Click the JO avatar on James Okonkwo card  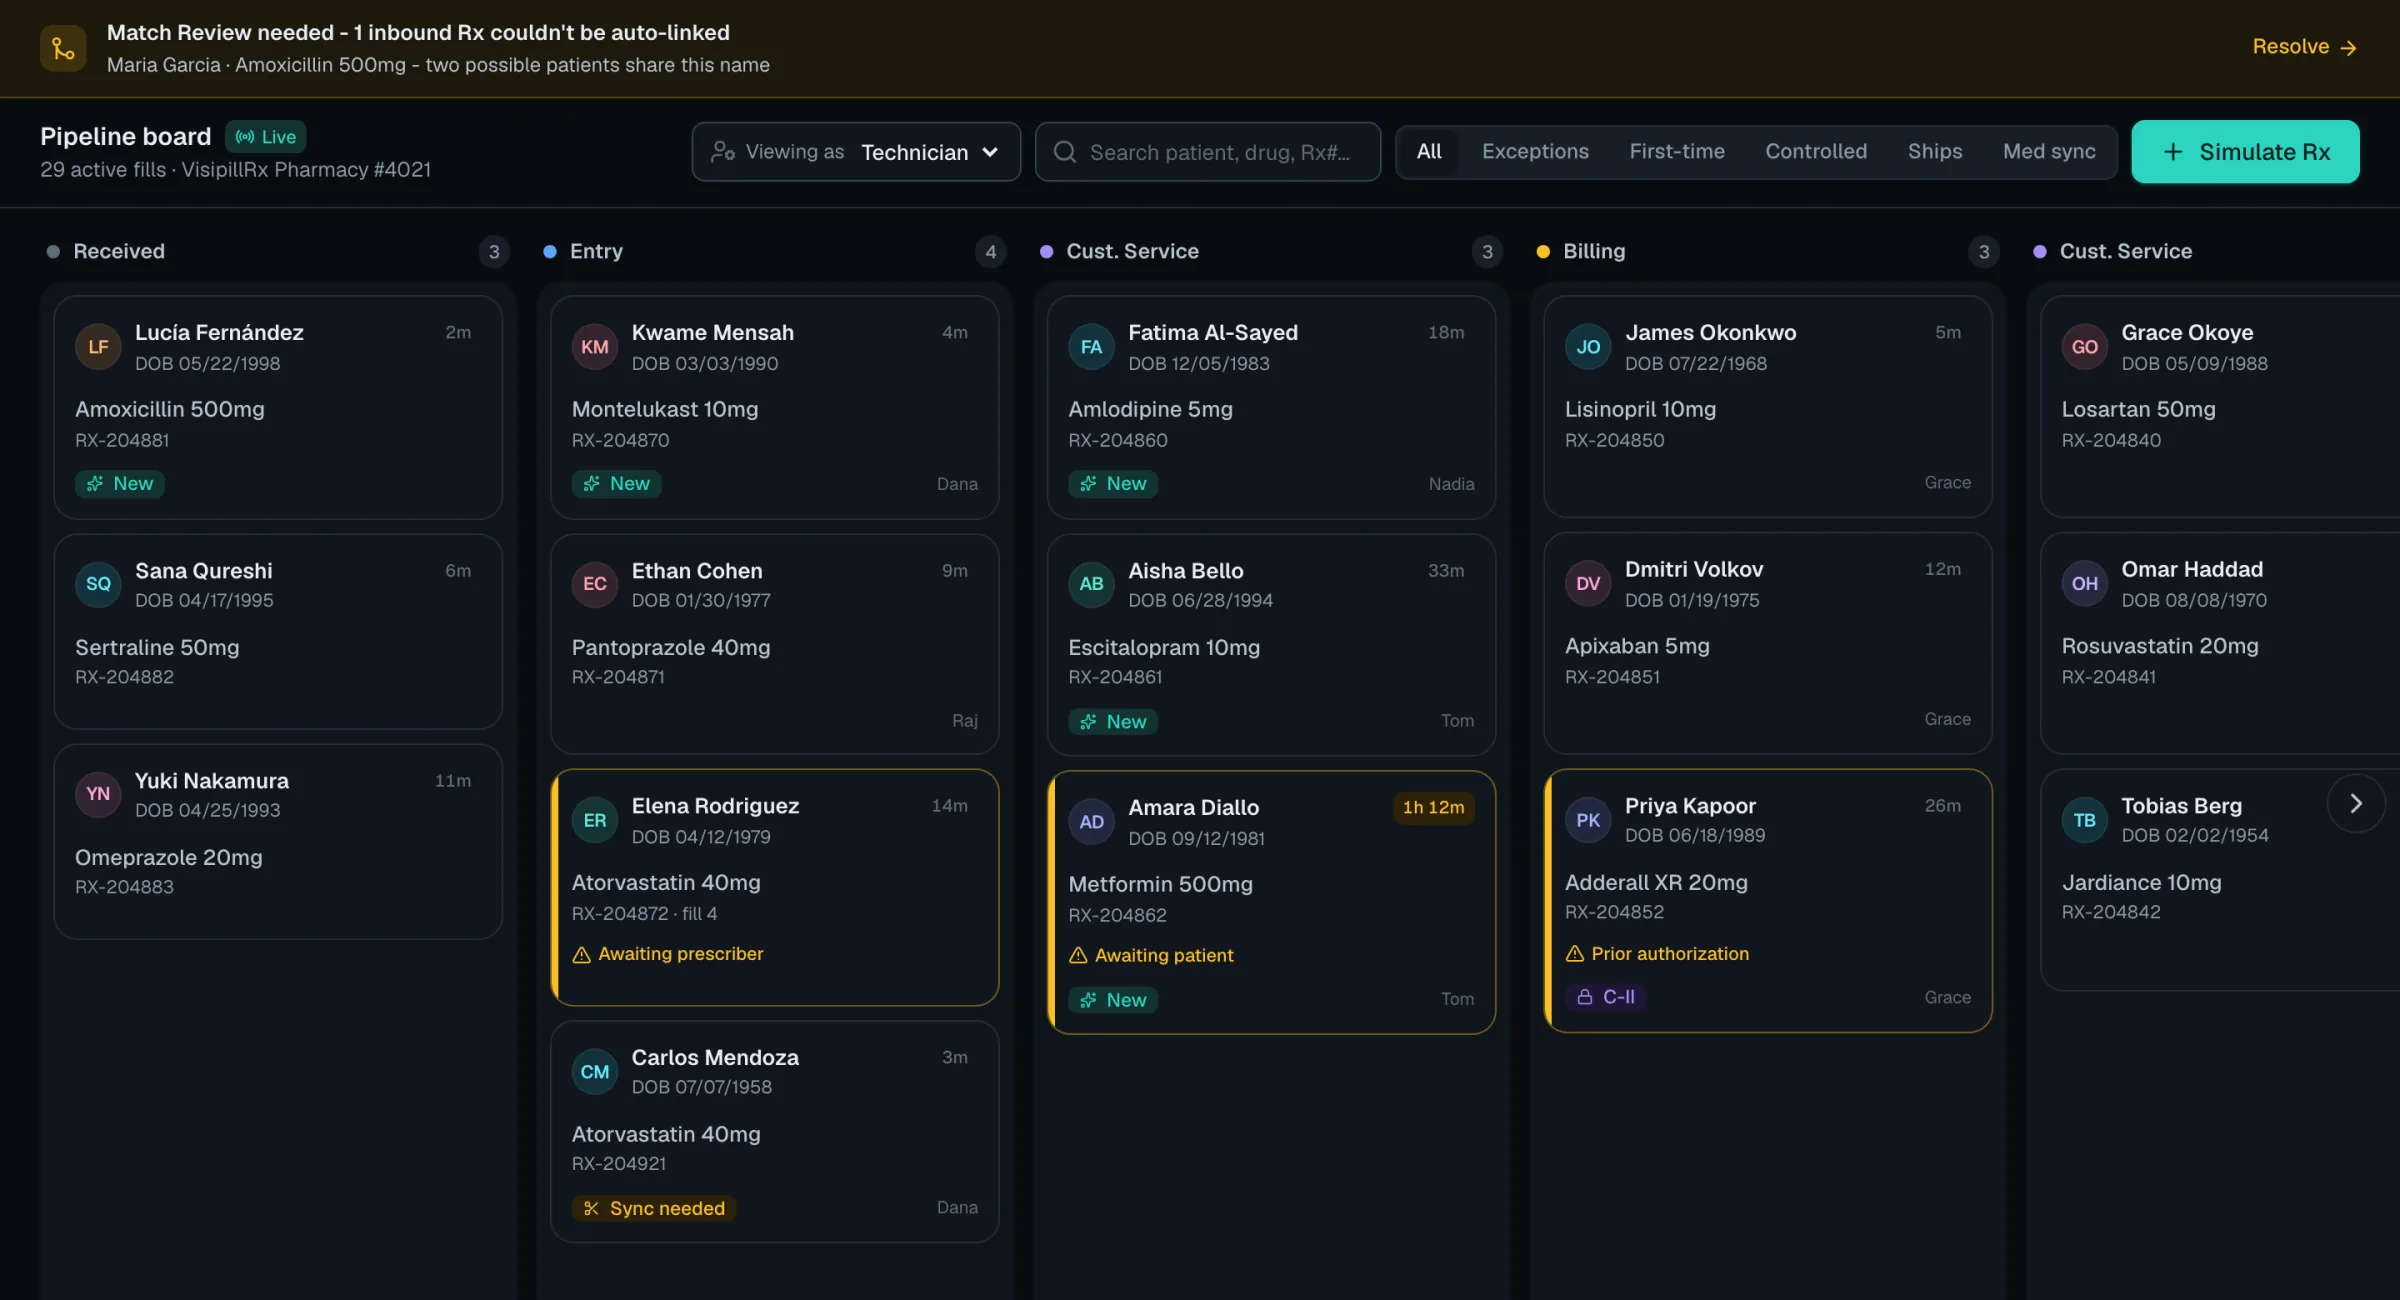pos(1588,347)
